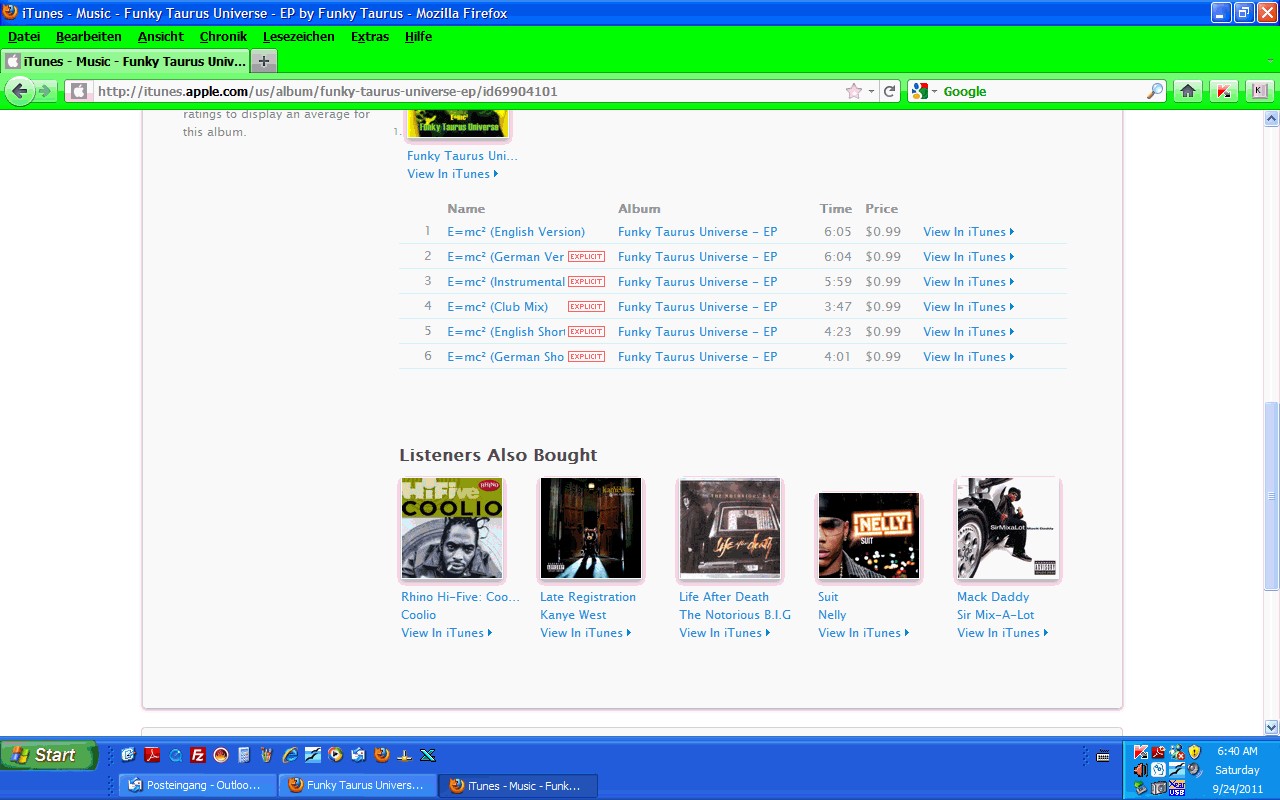Launch FileZilla from the quick launch bar

[198, 755]
